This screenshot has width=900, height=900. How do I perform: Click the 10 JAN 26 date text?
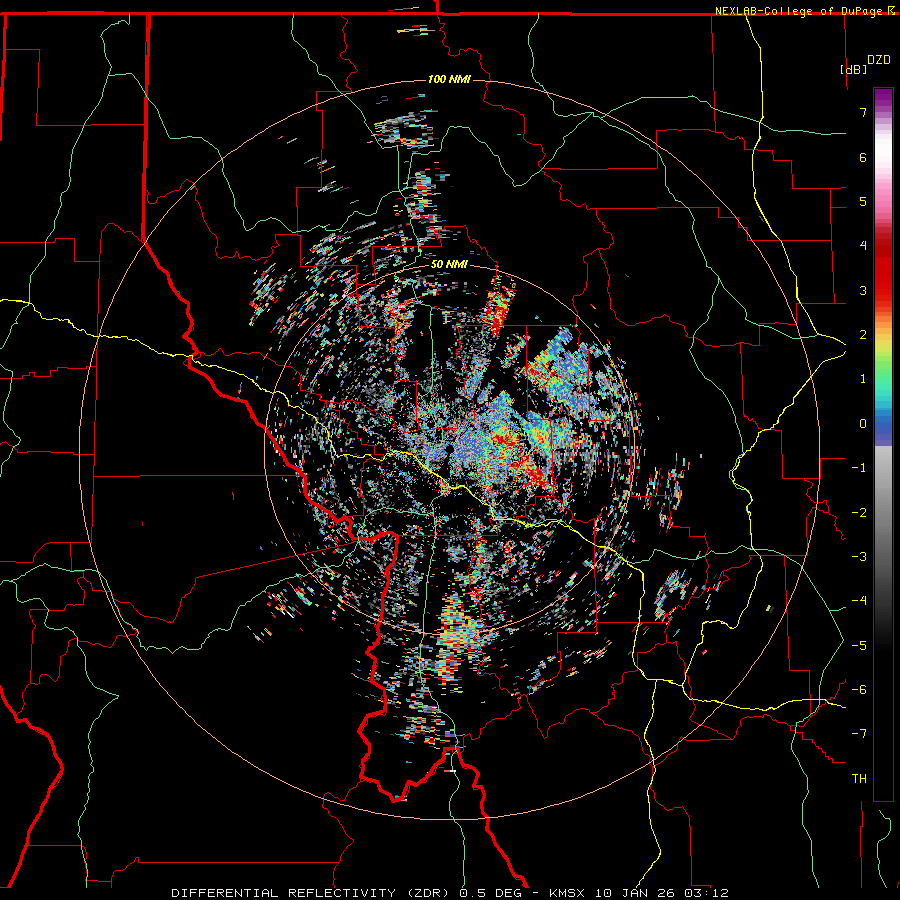click(x=634, y=893)
